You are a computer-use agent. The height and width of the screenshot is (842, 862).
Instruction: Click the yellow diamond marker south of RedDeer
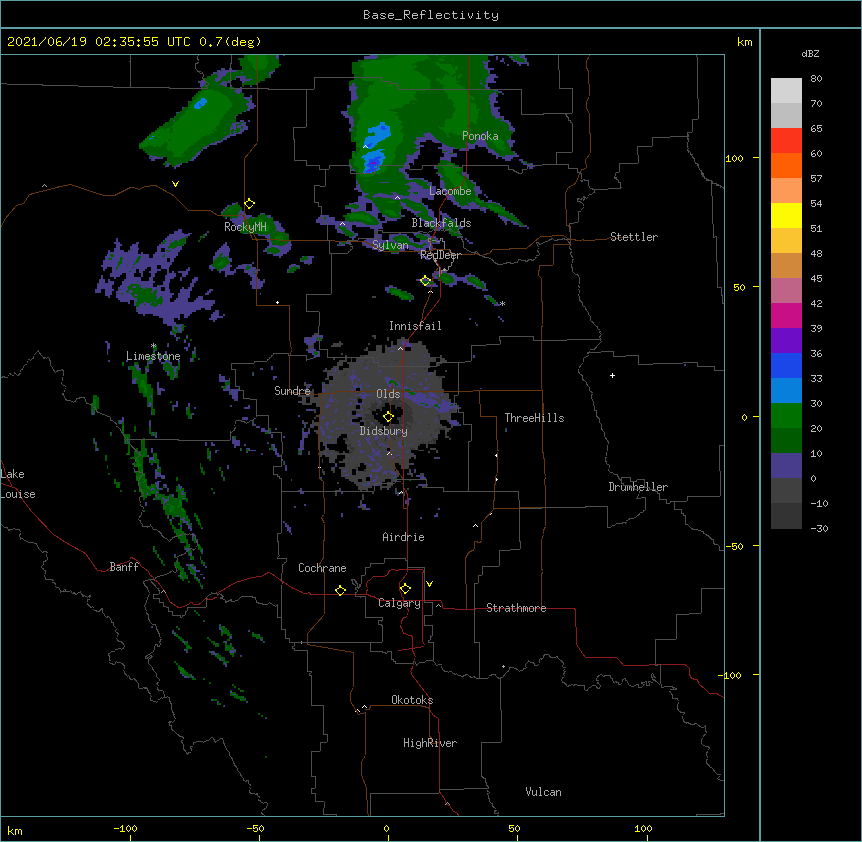425,281
